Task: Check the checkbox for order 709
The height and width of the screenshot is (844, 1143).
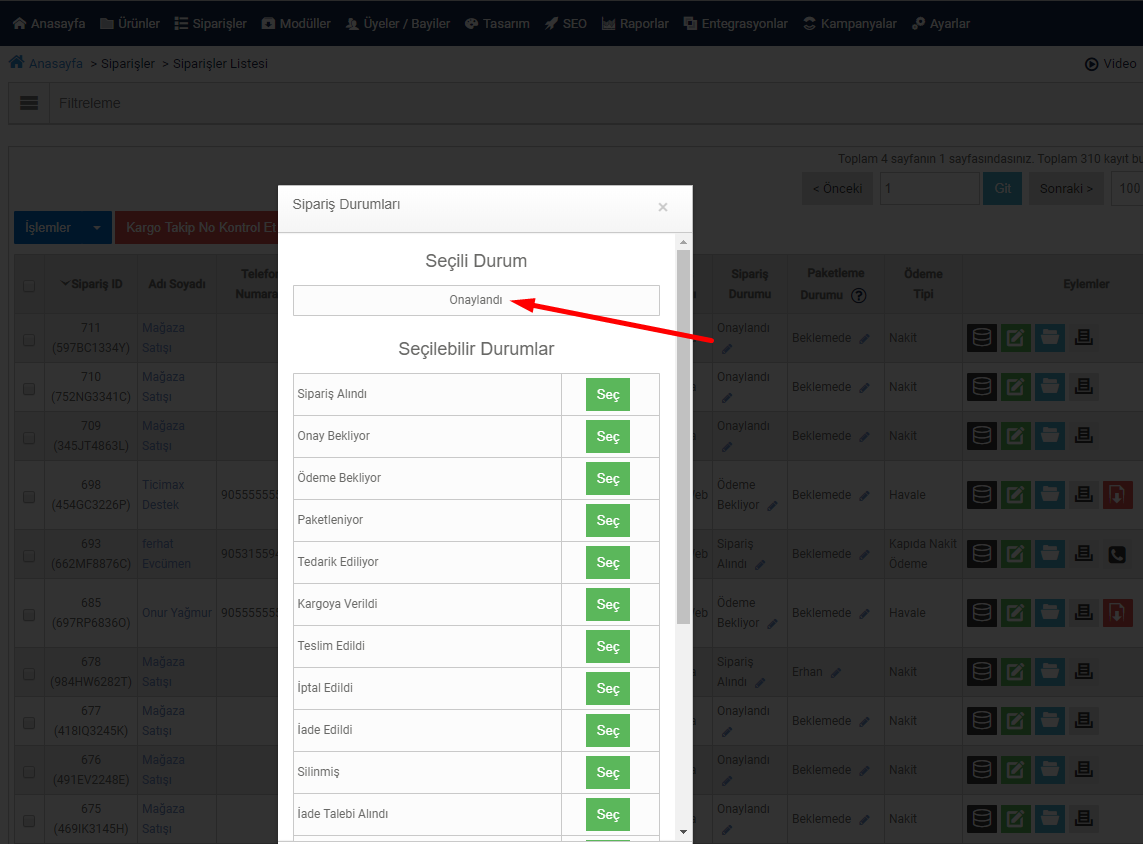Action: 29,437
